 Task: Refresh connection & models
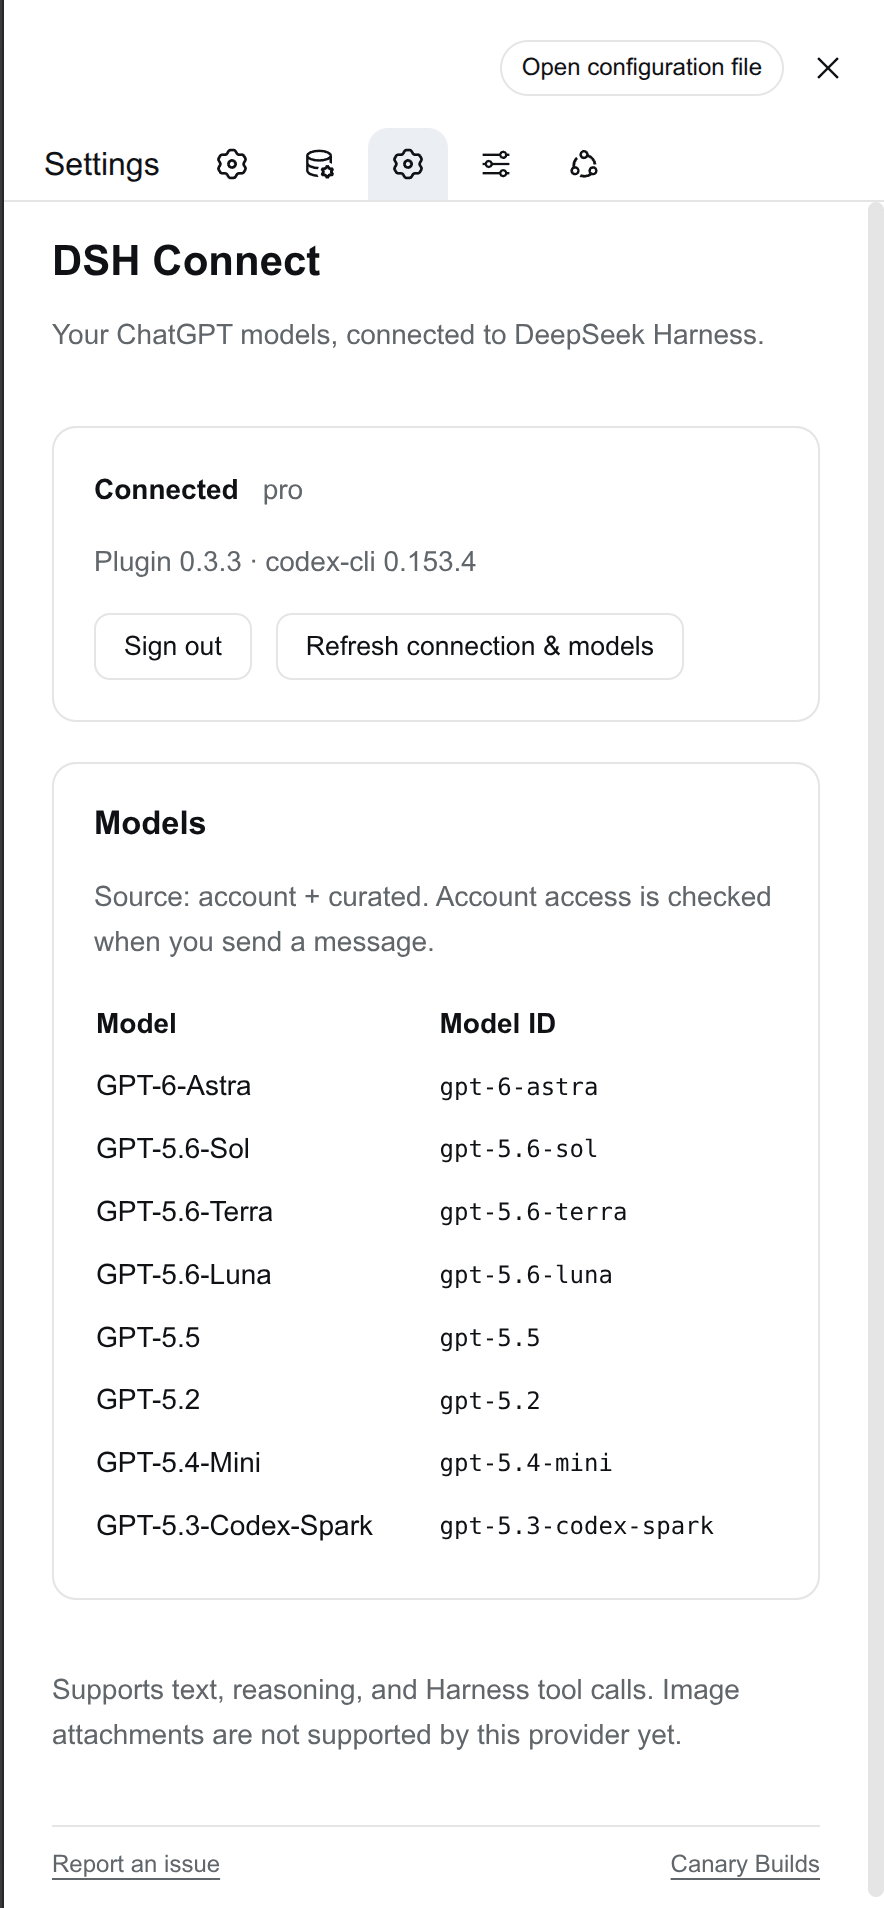(480, 646)
